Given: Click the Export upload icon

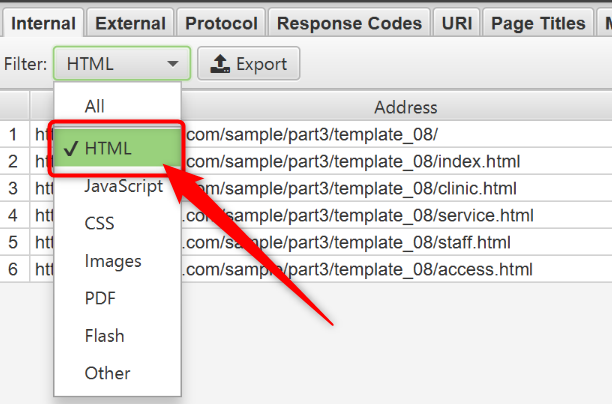Looking at the screenshot, I should point(219,65).
